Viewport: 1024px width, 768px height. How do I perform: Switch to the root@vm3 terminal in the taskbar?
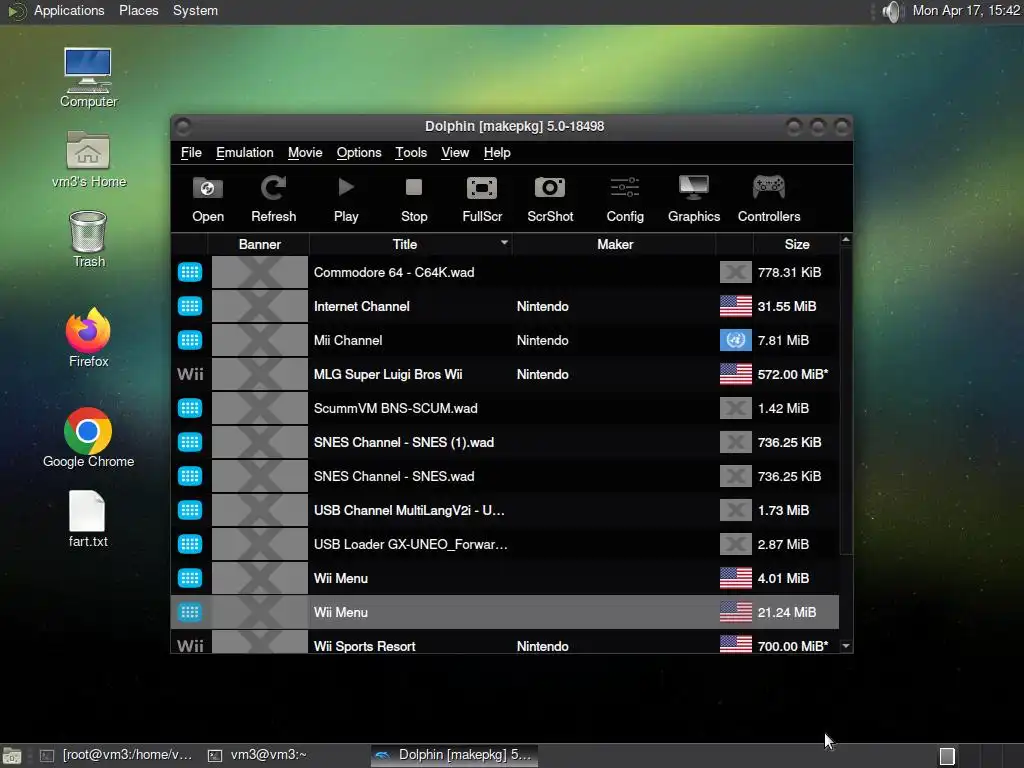tap(118, 755)
